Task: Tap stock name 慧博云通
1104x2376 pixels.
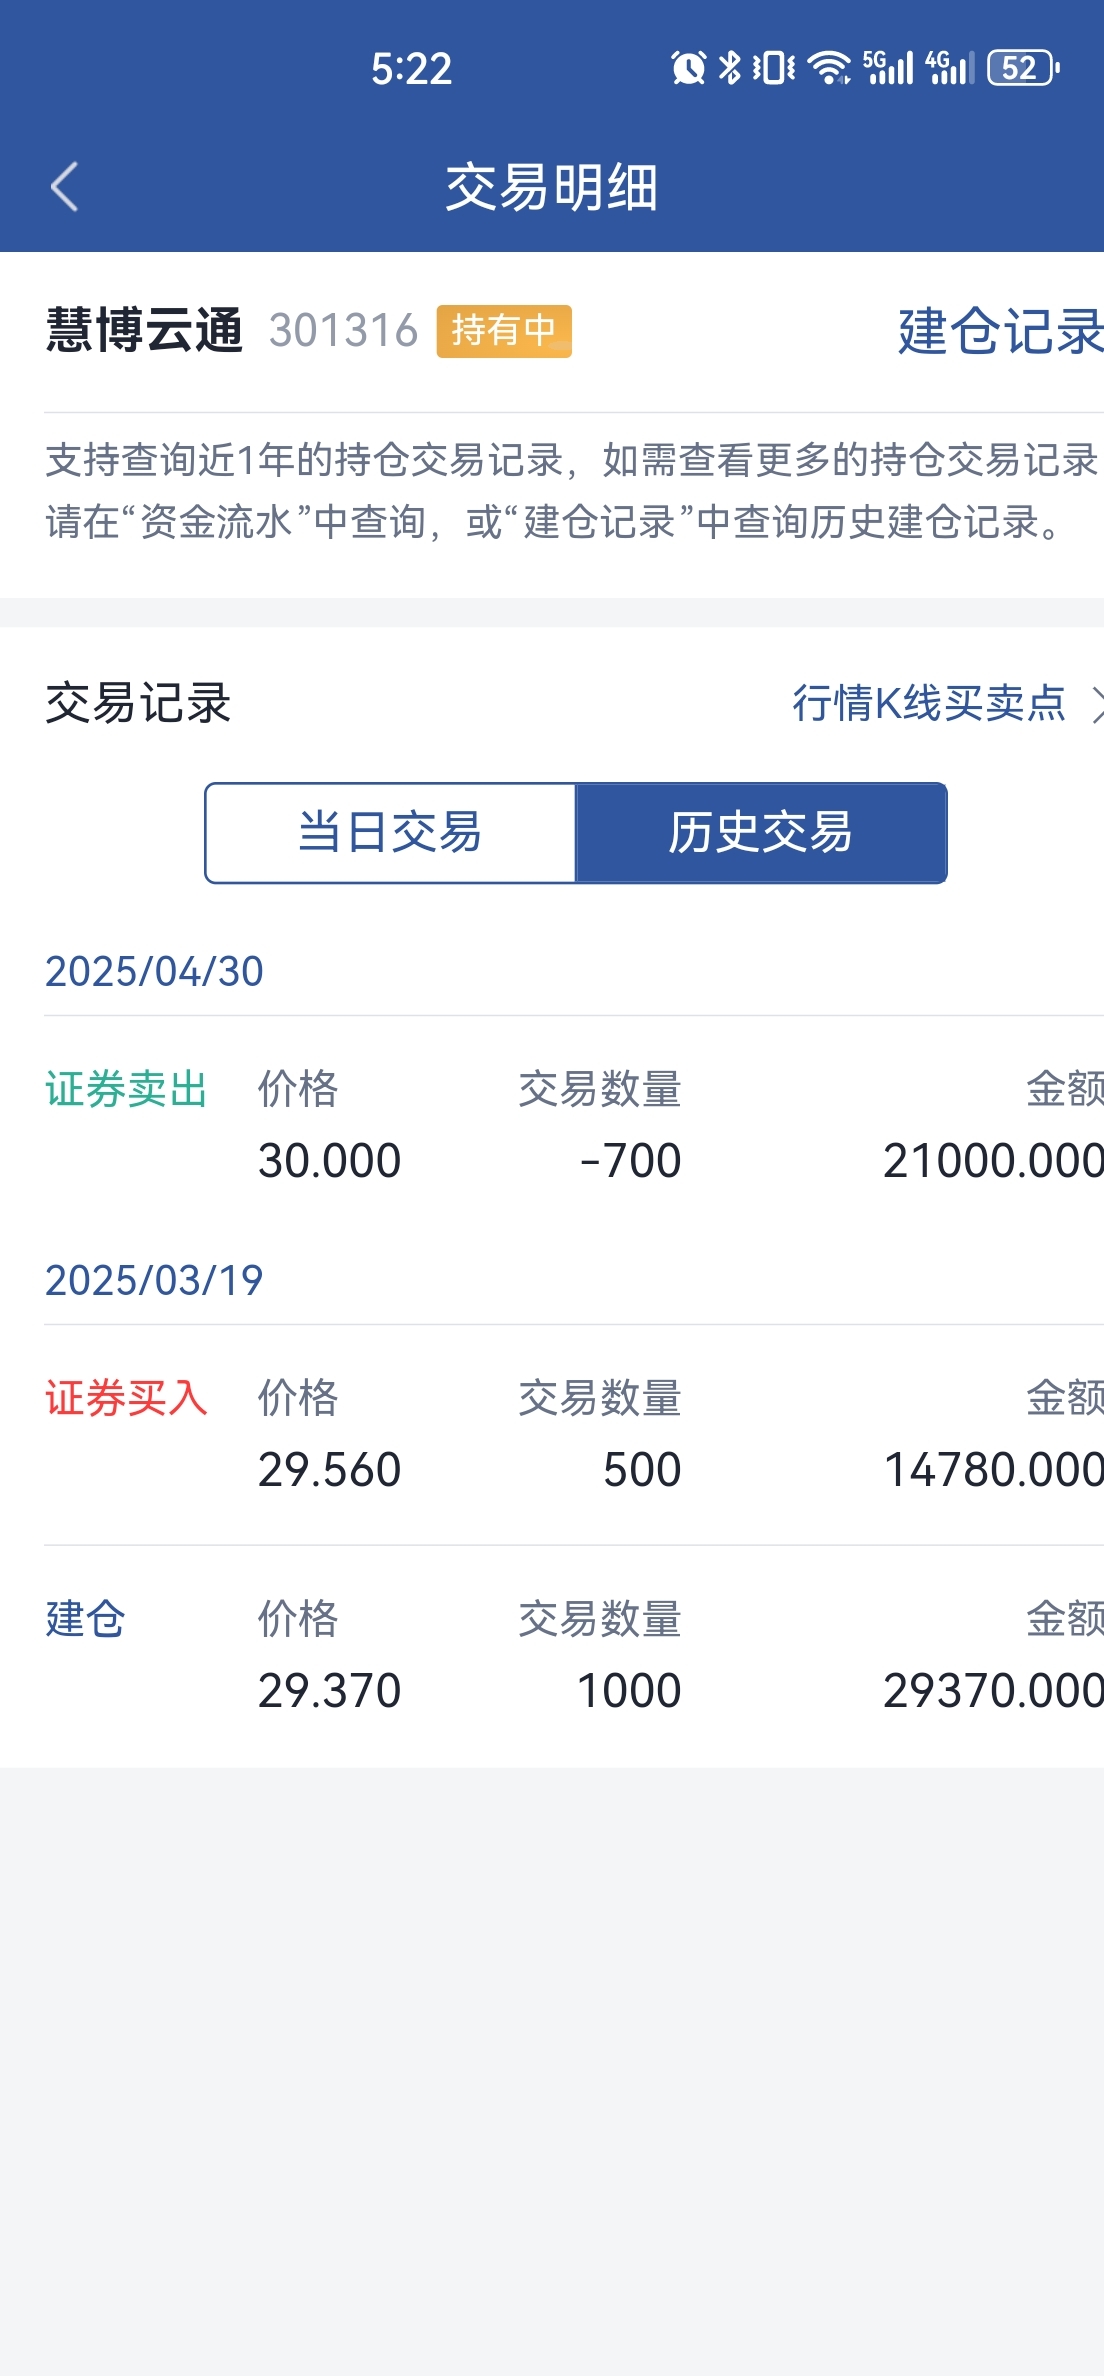Action: pyautogui.click(x=144, y=331)
